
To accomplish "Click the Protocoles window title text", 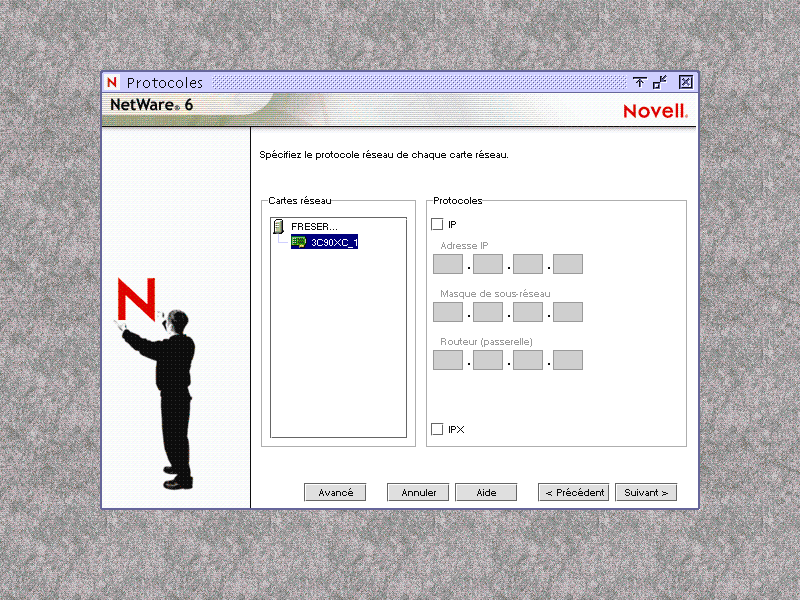I will coord(165,83).
